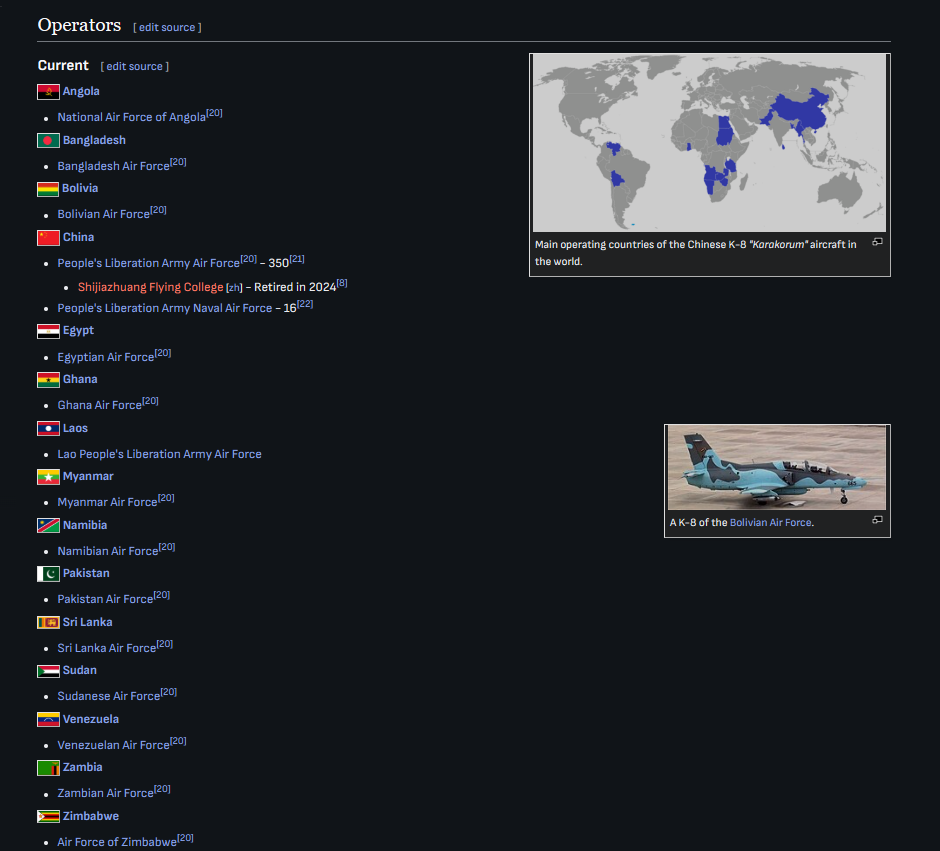This screenshot has width=940, height=851.
Task: Open the Sudanese Air Force link
Action: click(x=109, y=696)
